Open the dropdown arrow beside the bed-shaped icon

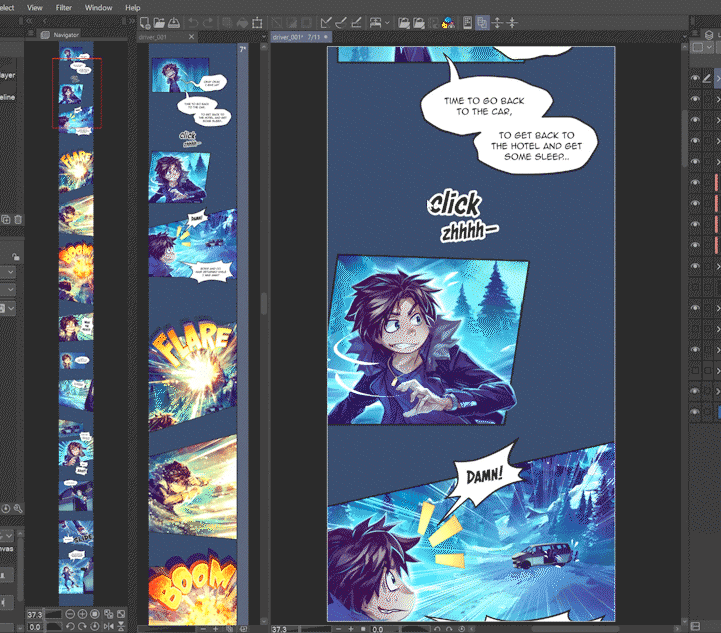387,23
